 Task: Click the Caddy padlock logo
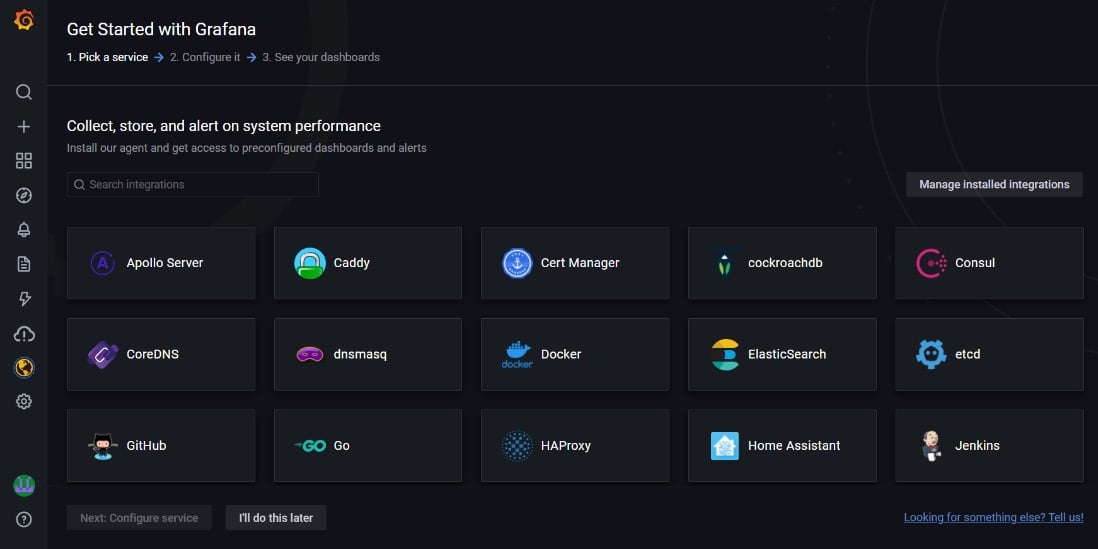[x=310, y=263]
